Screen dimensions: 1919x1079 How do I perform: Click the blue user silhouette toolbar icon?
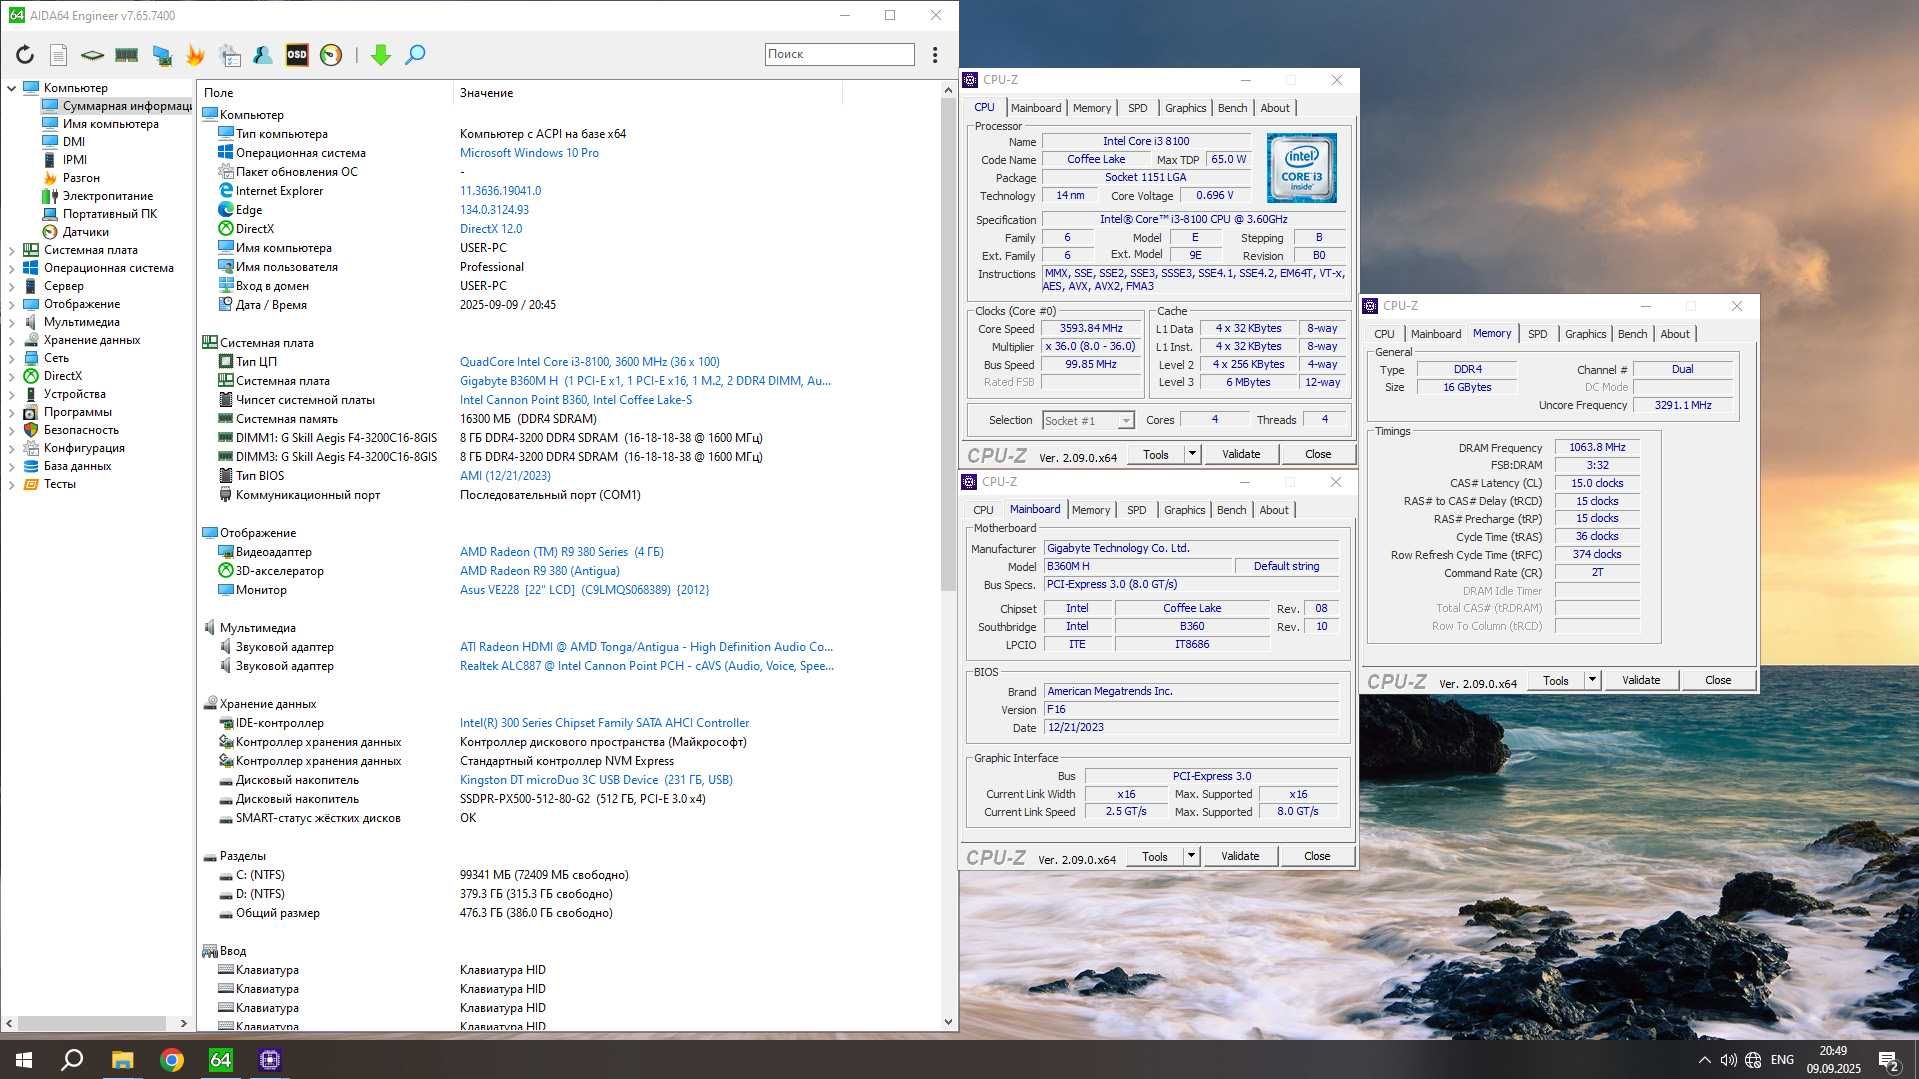pos(263,55)
